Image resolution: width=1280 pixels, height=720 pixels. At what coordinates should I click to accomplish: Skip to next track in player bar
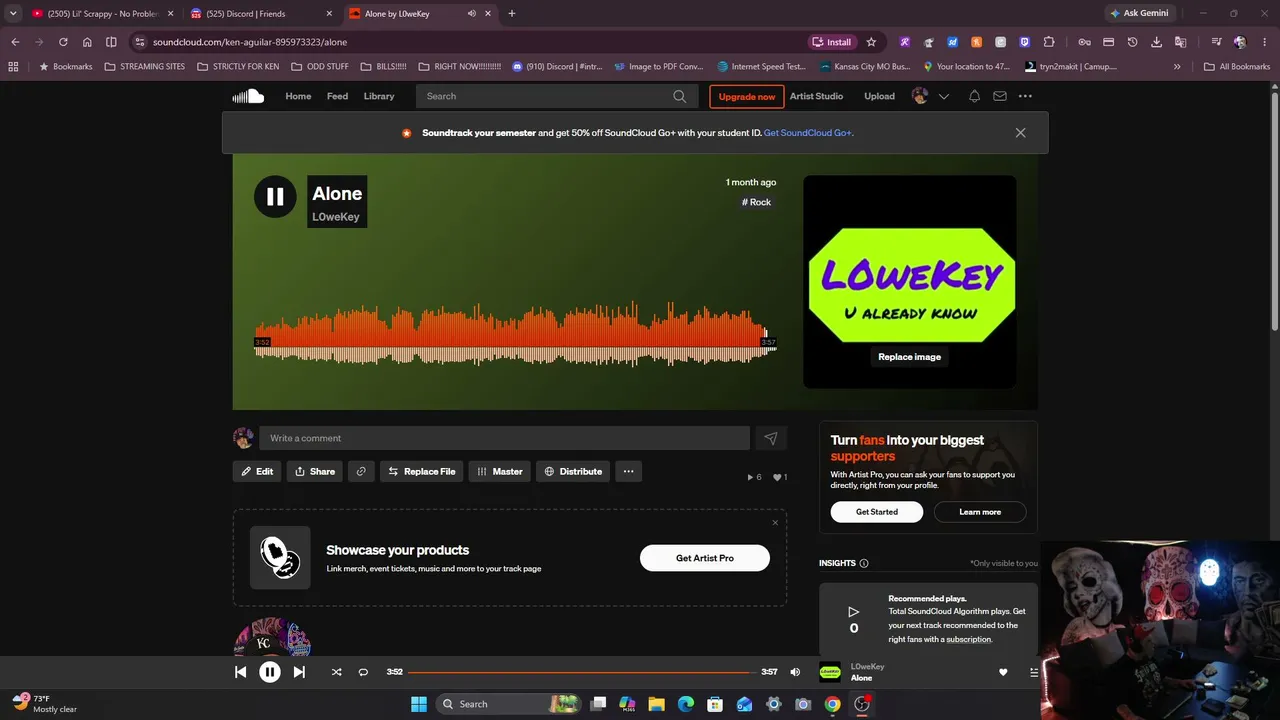click(x=299, y=672)
